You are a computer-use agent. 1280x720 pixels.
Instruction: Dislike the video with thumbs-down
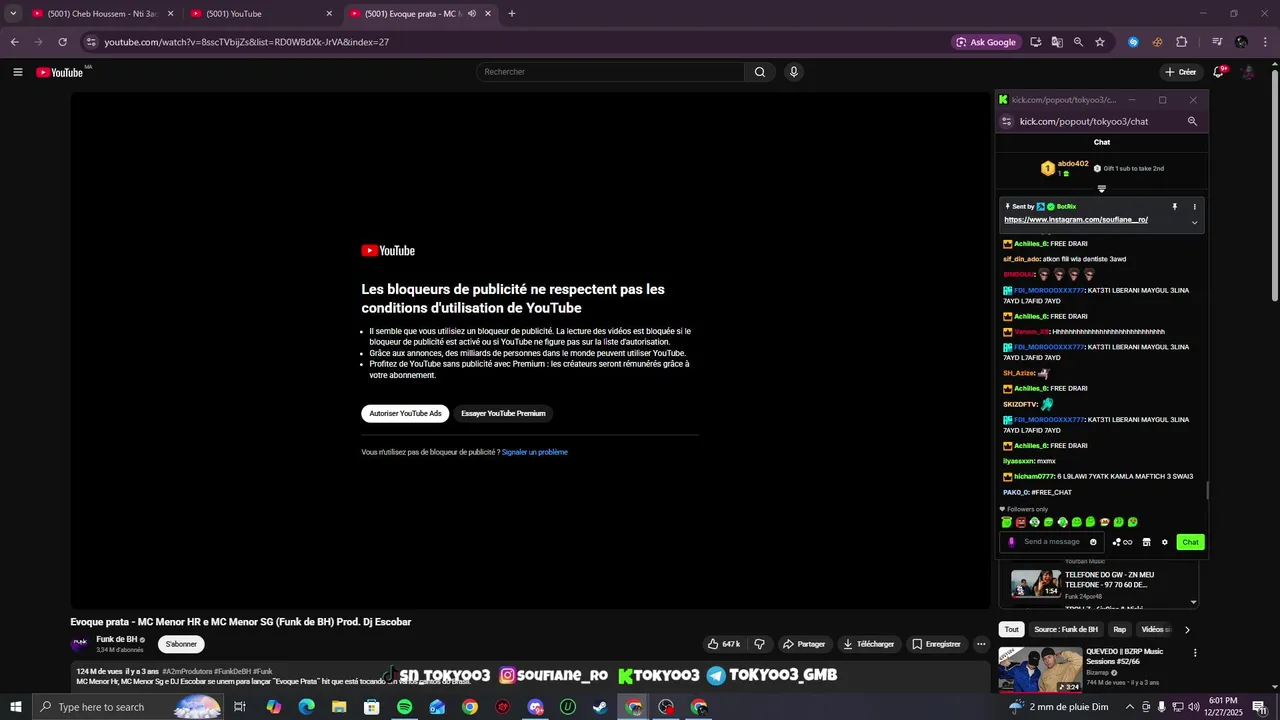pos(759,644)
